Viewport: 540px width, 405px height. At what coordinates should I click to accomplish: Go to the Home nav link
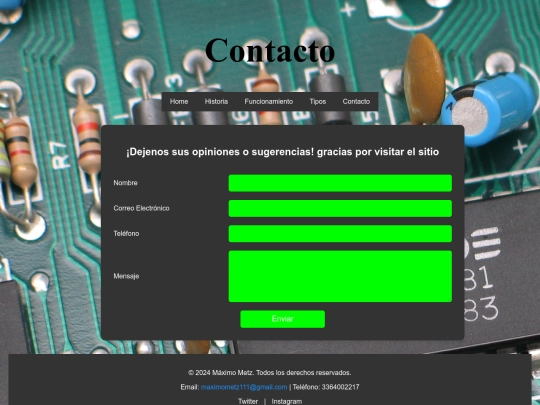[179, 102]
